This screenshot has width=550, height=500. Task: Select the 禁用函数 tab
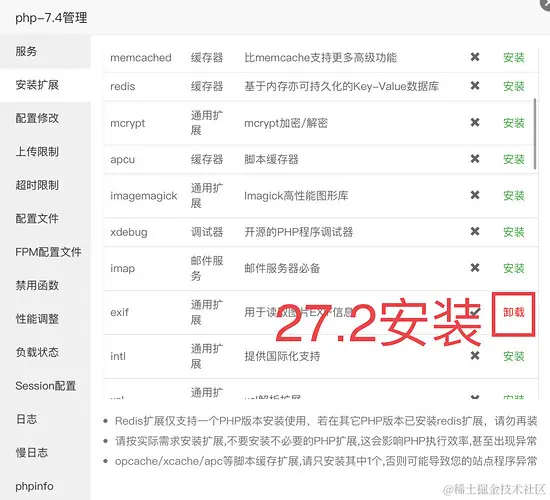[45, 286]
